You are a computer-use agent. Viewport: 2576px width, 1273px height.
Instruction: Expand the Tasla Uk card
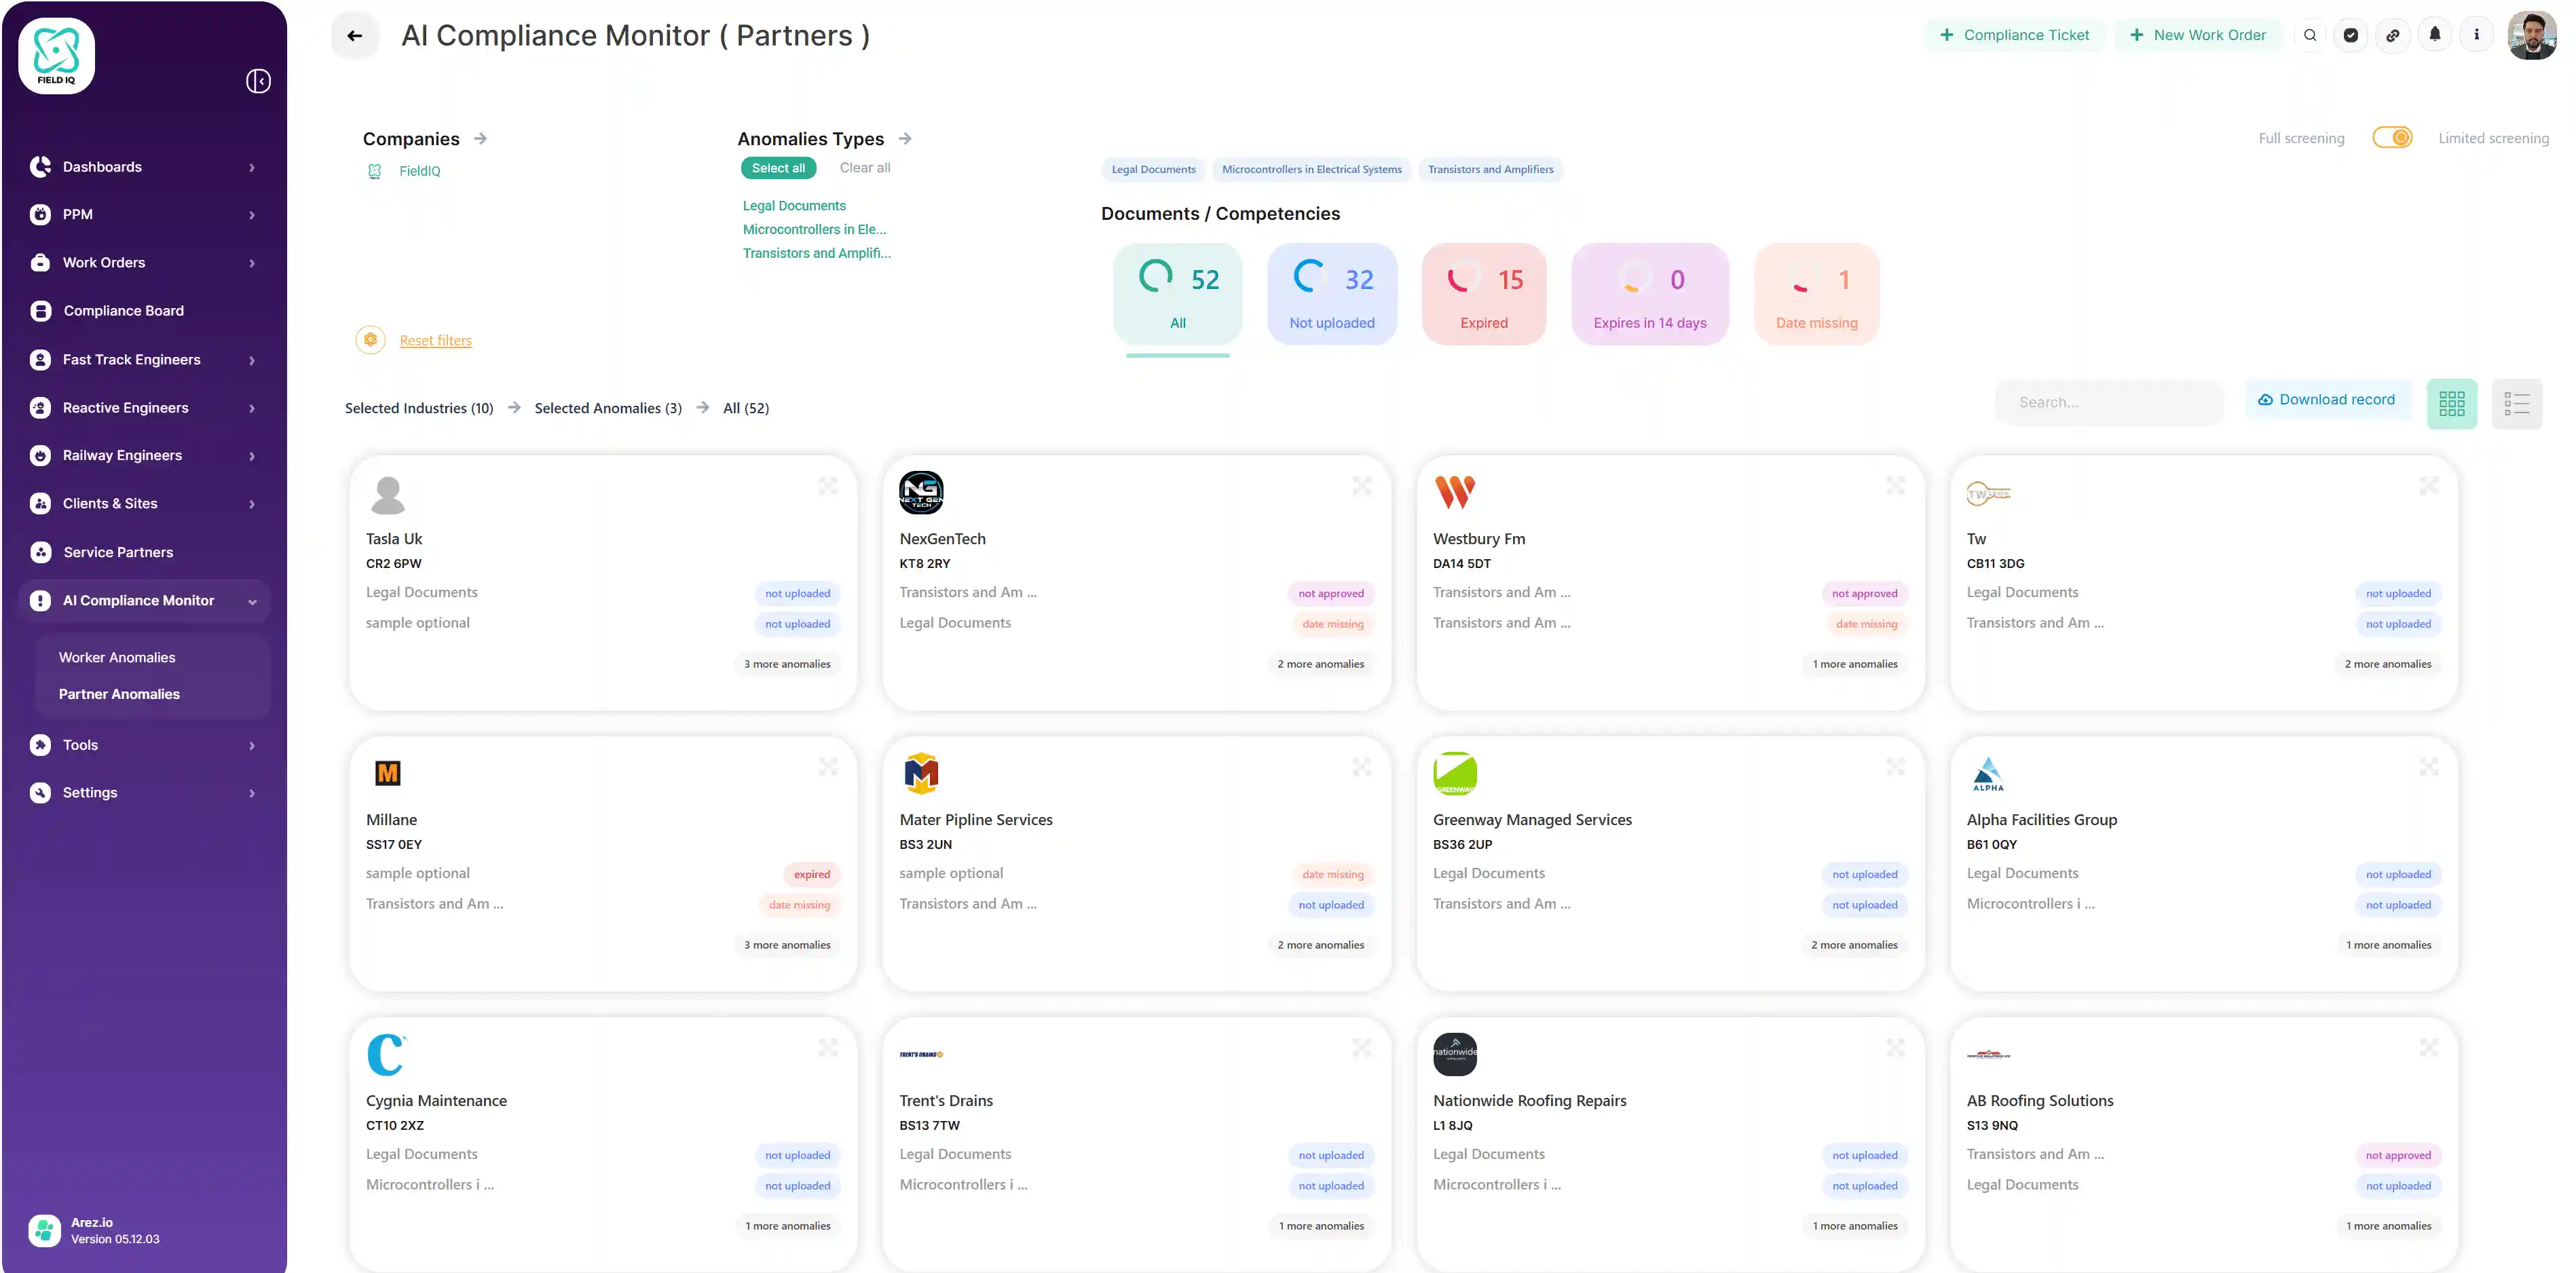click(x=828, y=486)
